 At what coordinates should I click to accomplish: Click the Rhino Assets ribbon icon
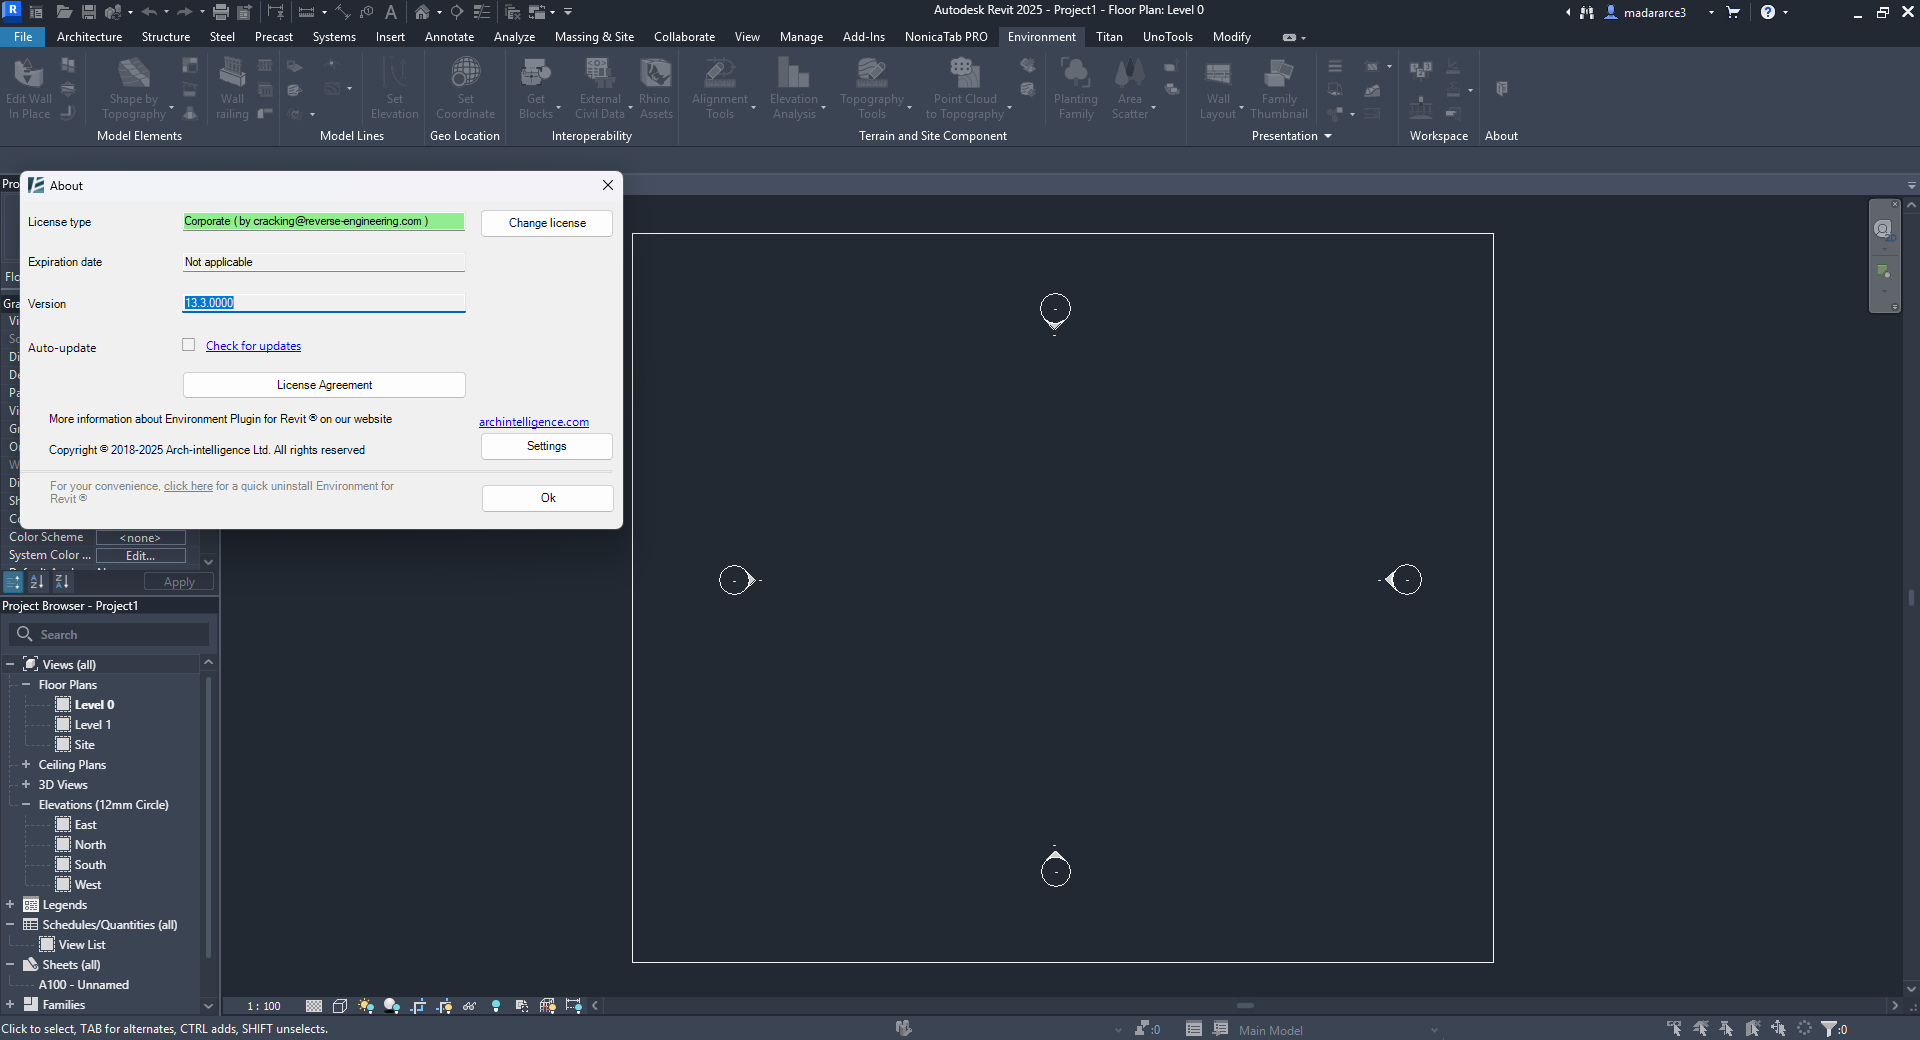(x=655, y=73)
